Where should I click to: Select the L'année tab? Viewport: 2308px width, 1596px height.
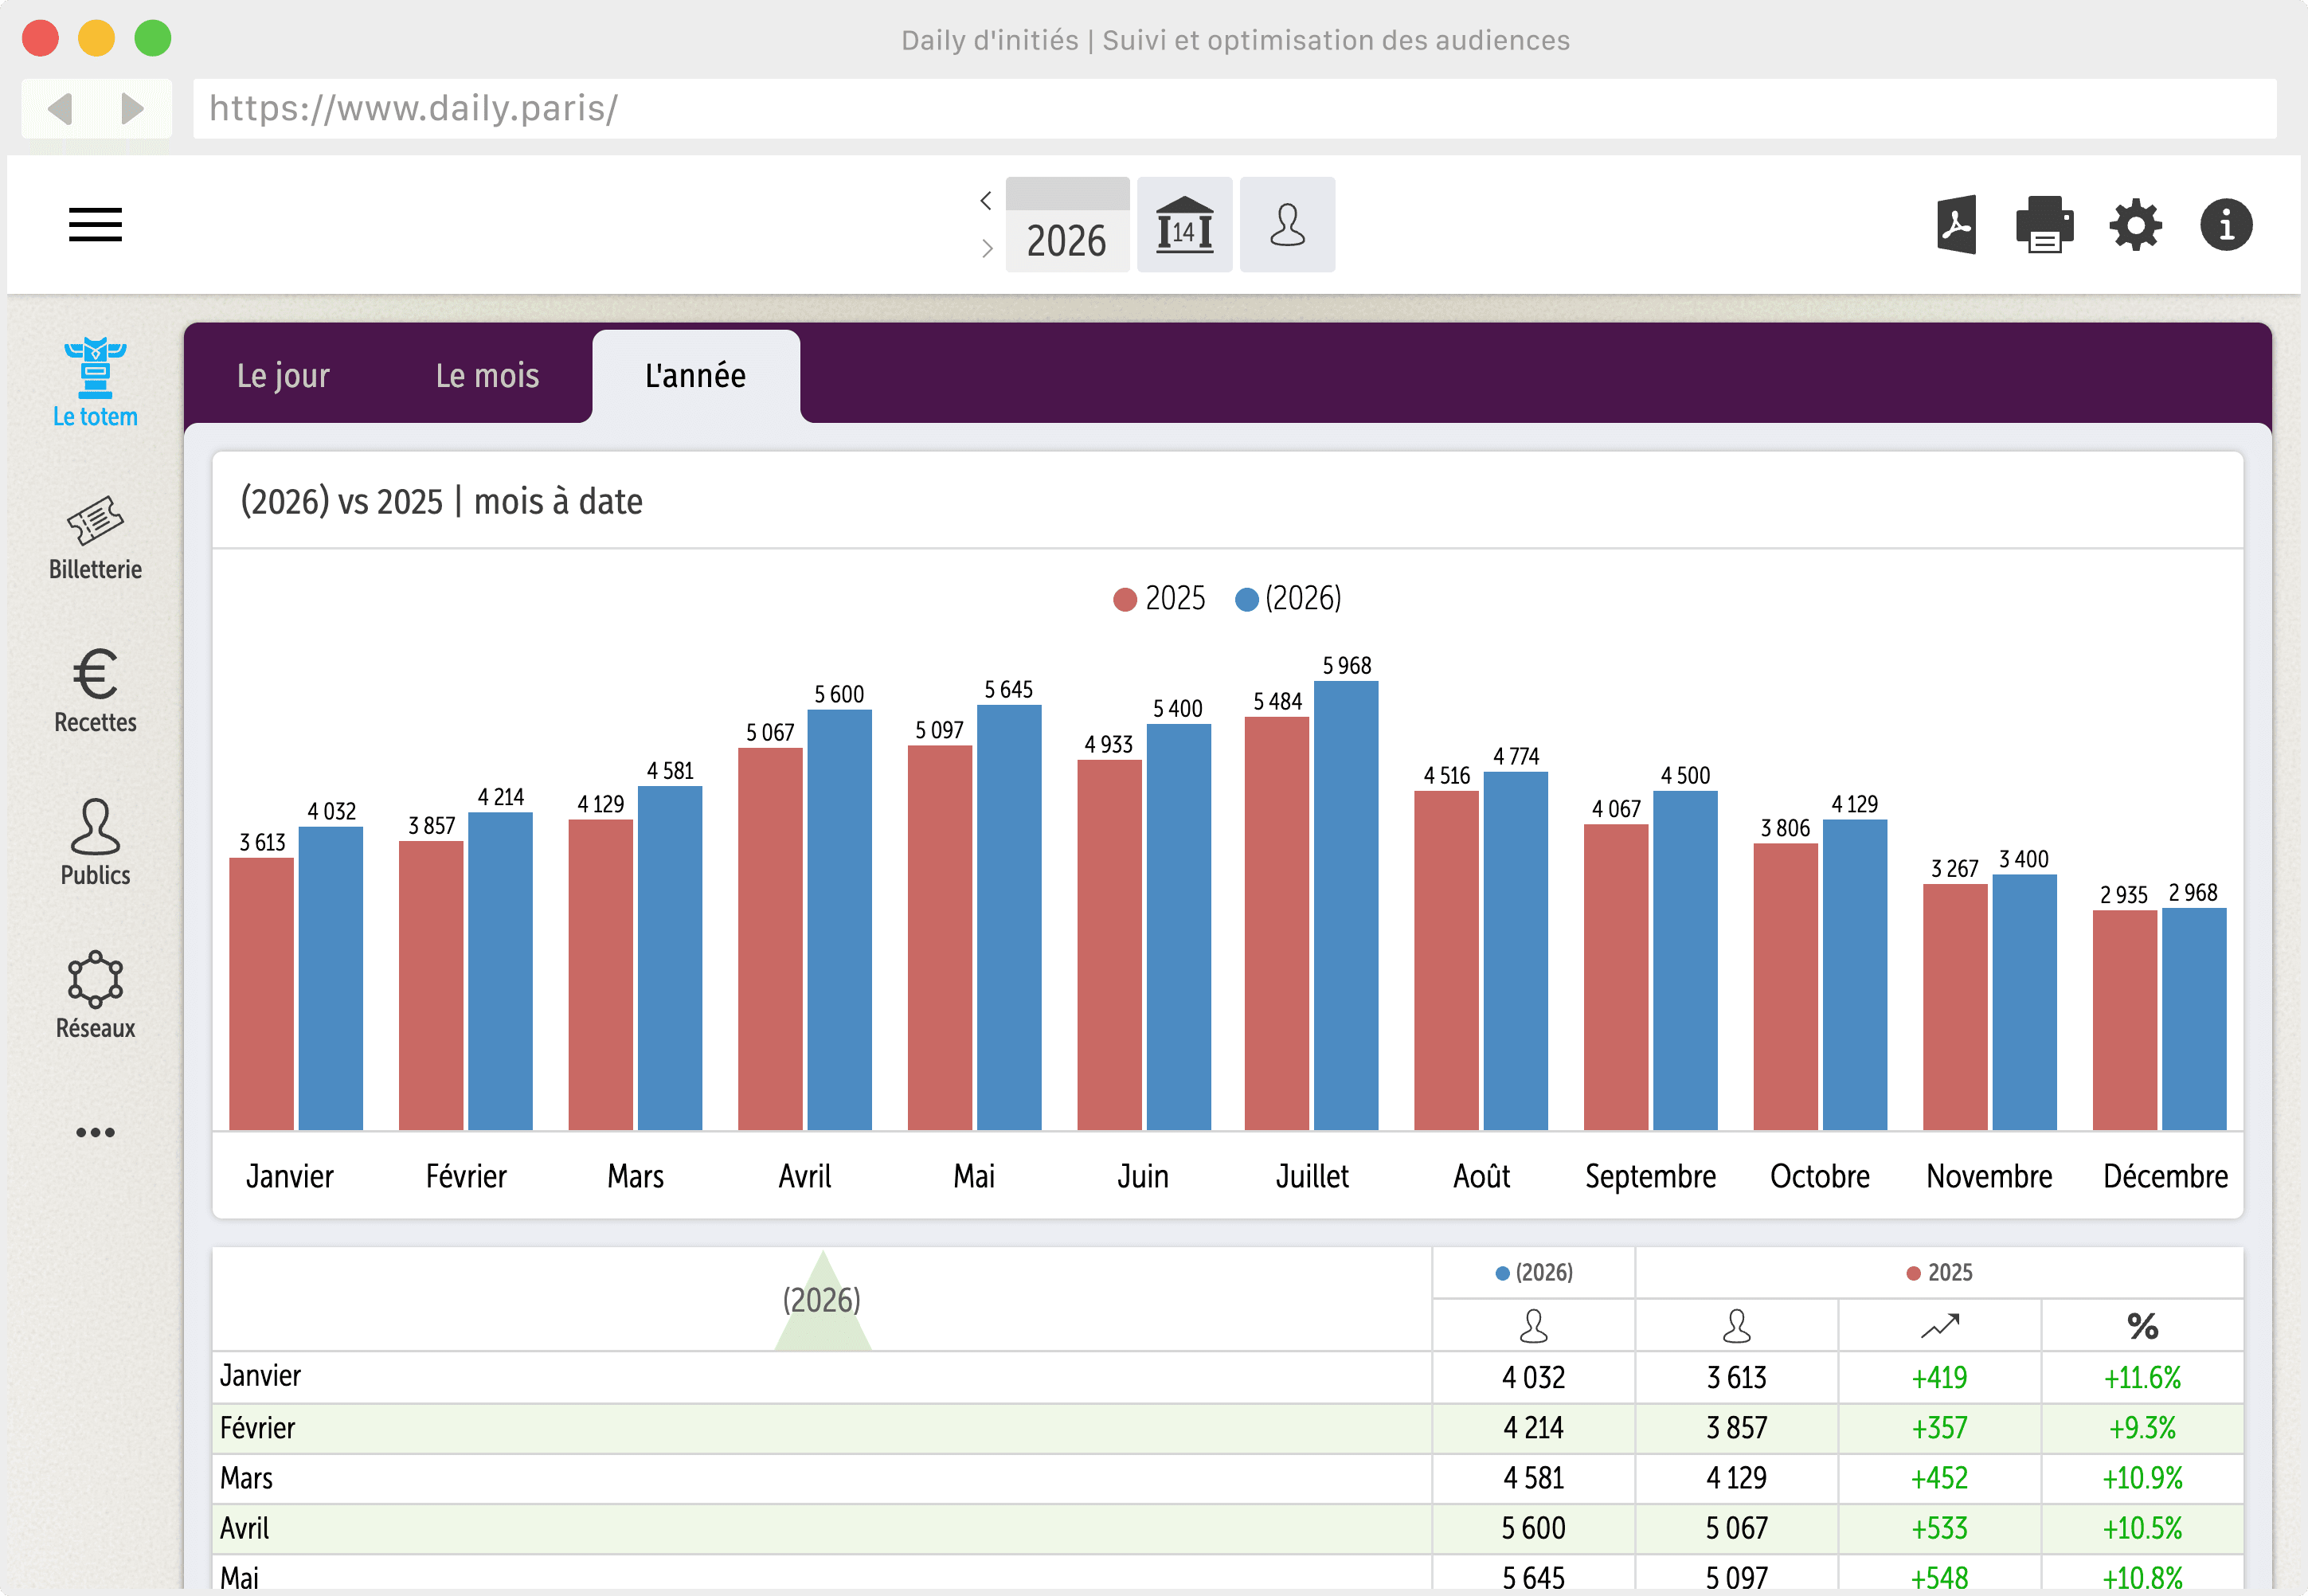696,376
